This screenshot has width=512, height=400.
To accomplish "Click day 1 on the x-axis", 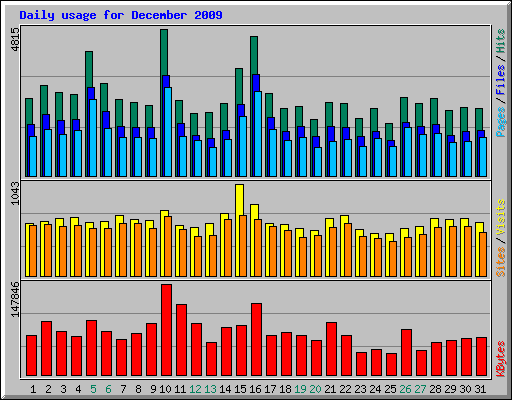I will click(x=33, y=389).
